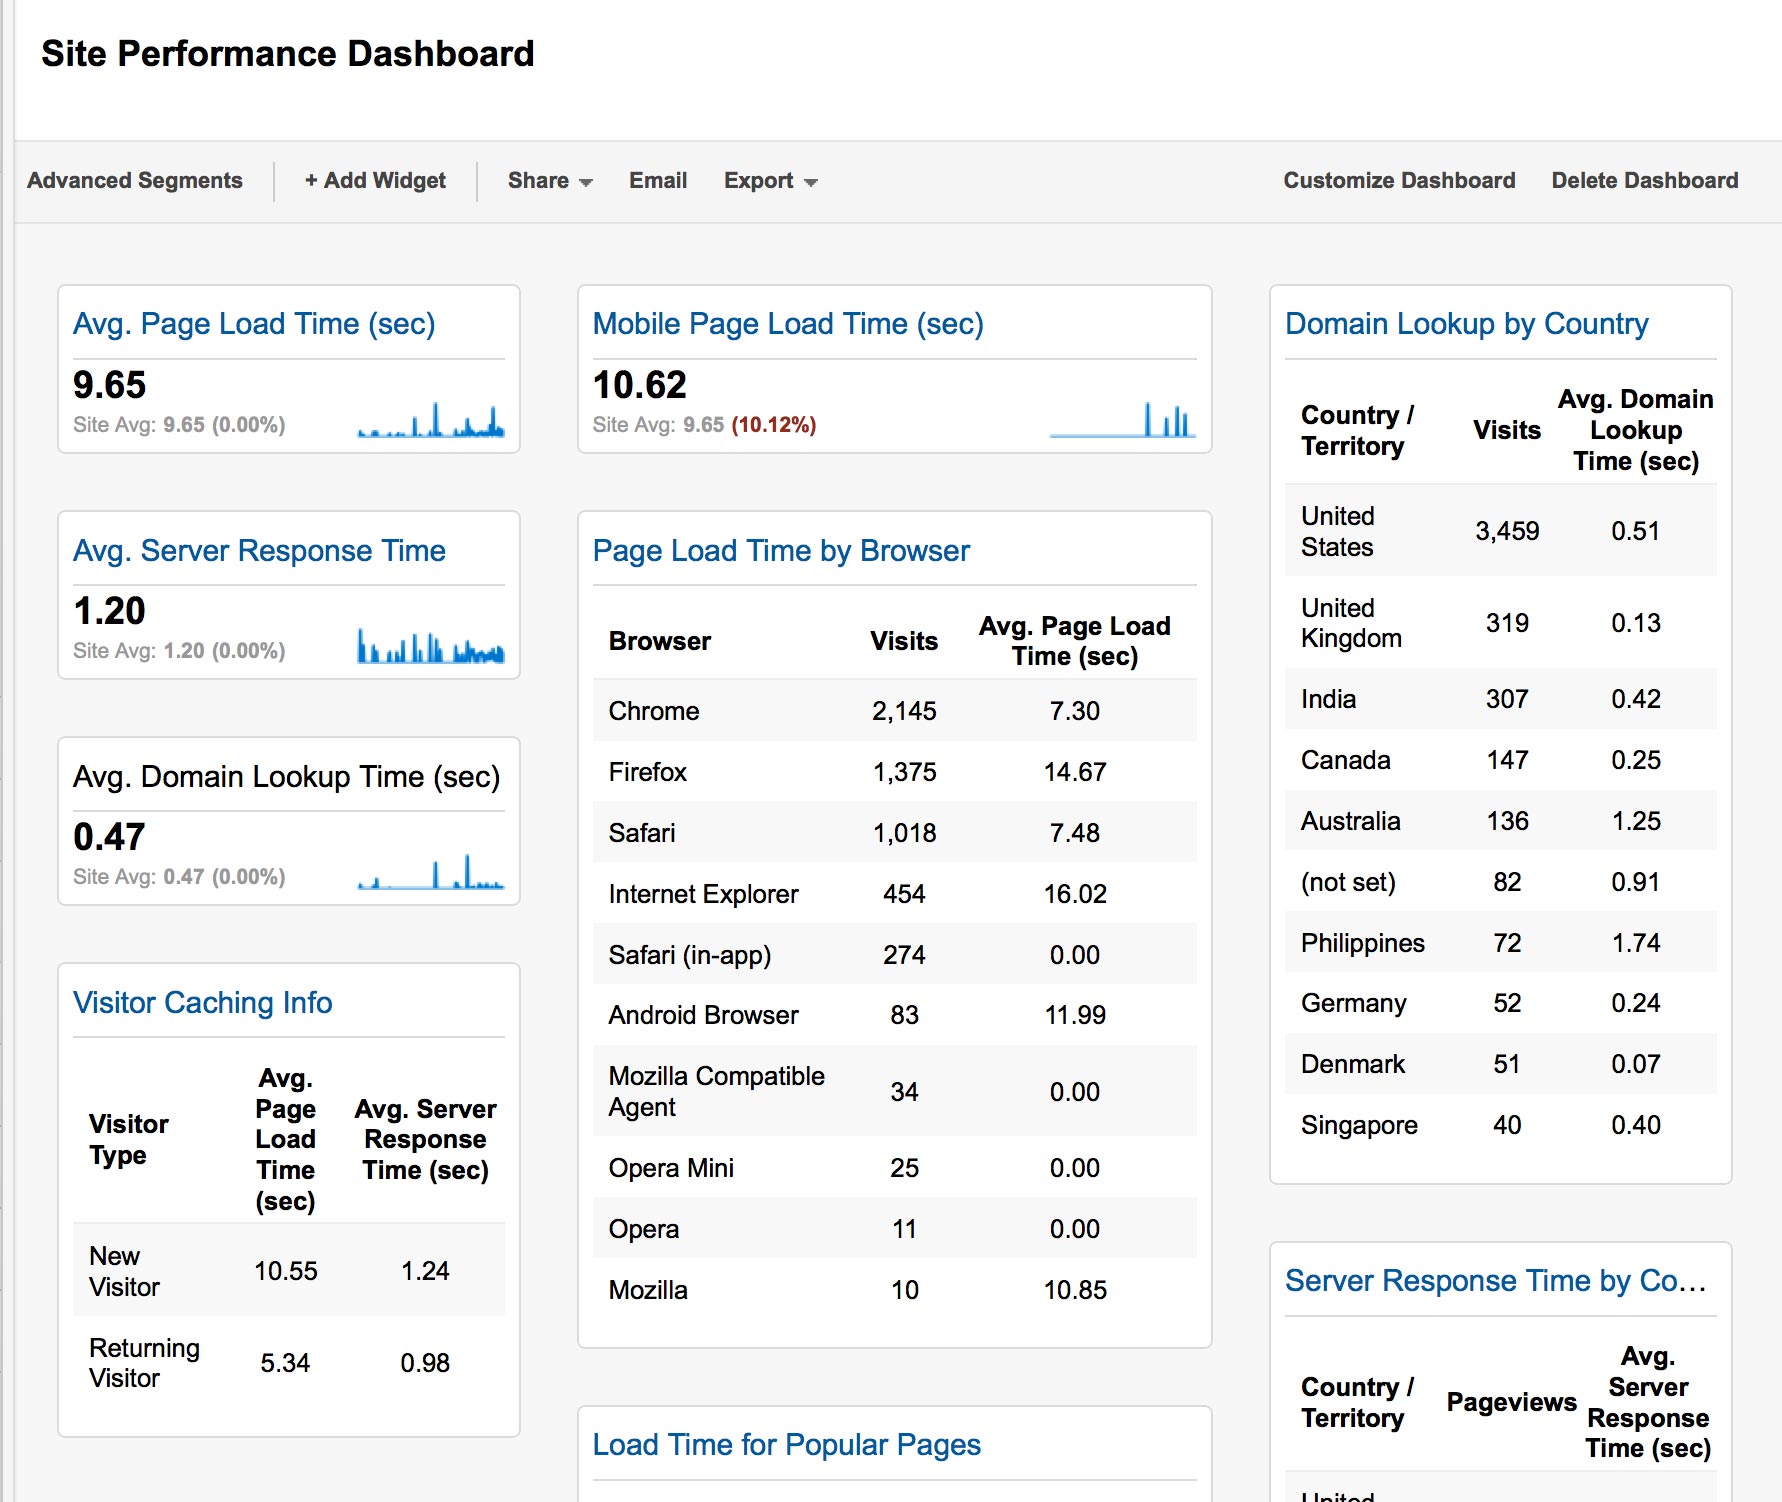Click the Avg. Domain Lookup Time (sec) title

(x=287, y=777)
